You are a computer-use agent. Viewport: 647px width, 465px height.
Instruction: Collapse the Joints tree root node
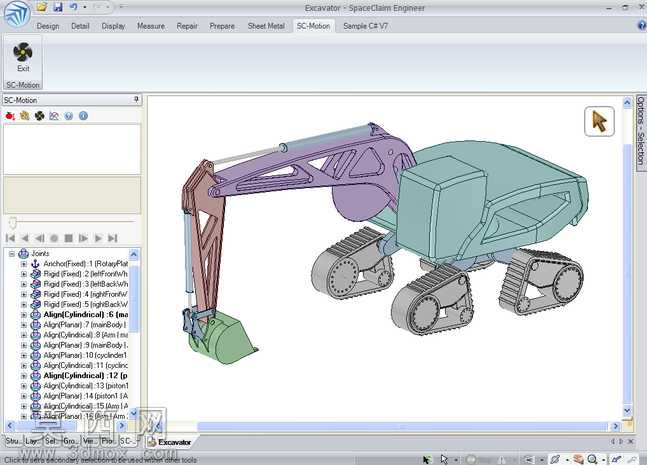(x=12, y=254)
